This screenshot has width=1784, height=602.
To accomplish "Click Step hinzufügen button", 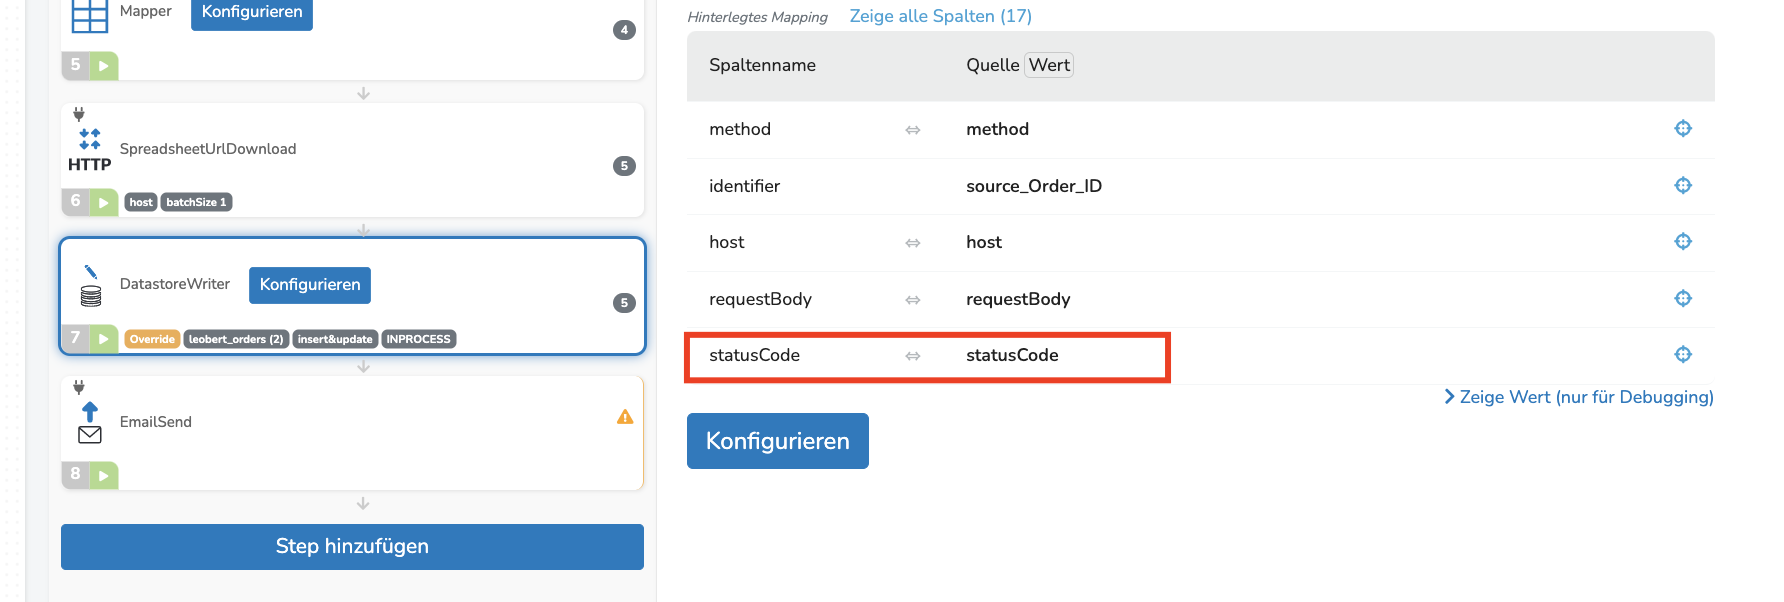I will point(352,547).
